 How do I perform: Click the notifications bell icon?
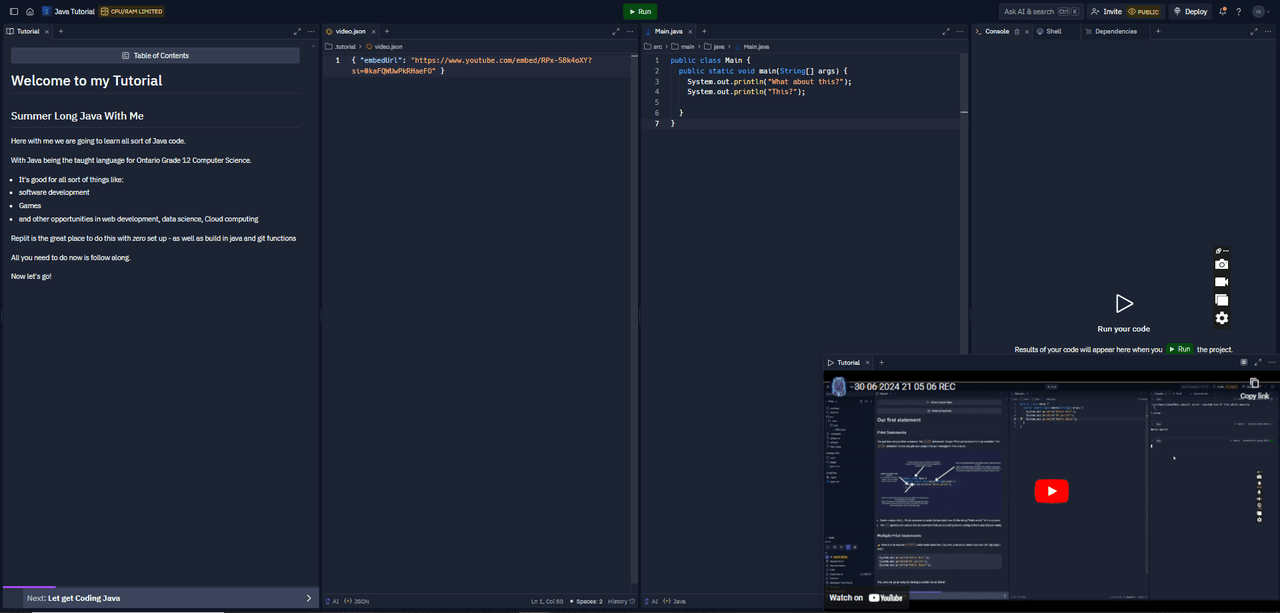[x=1222, y=12]
